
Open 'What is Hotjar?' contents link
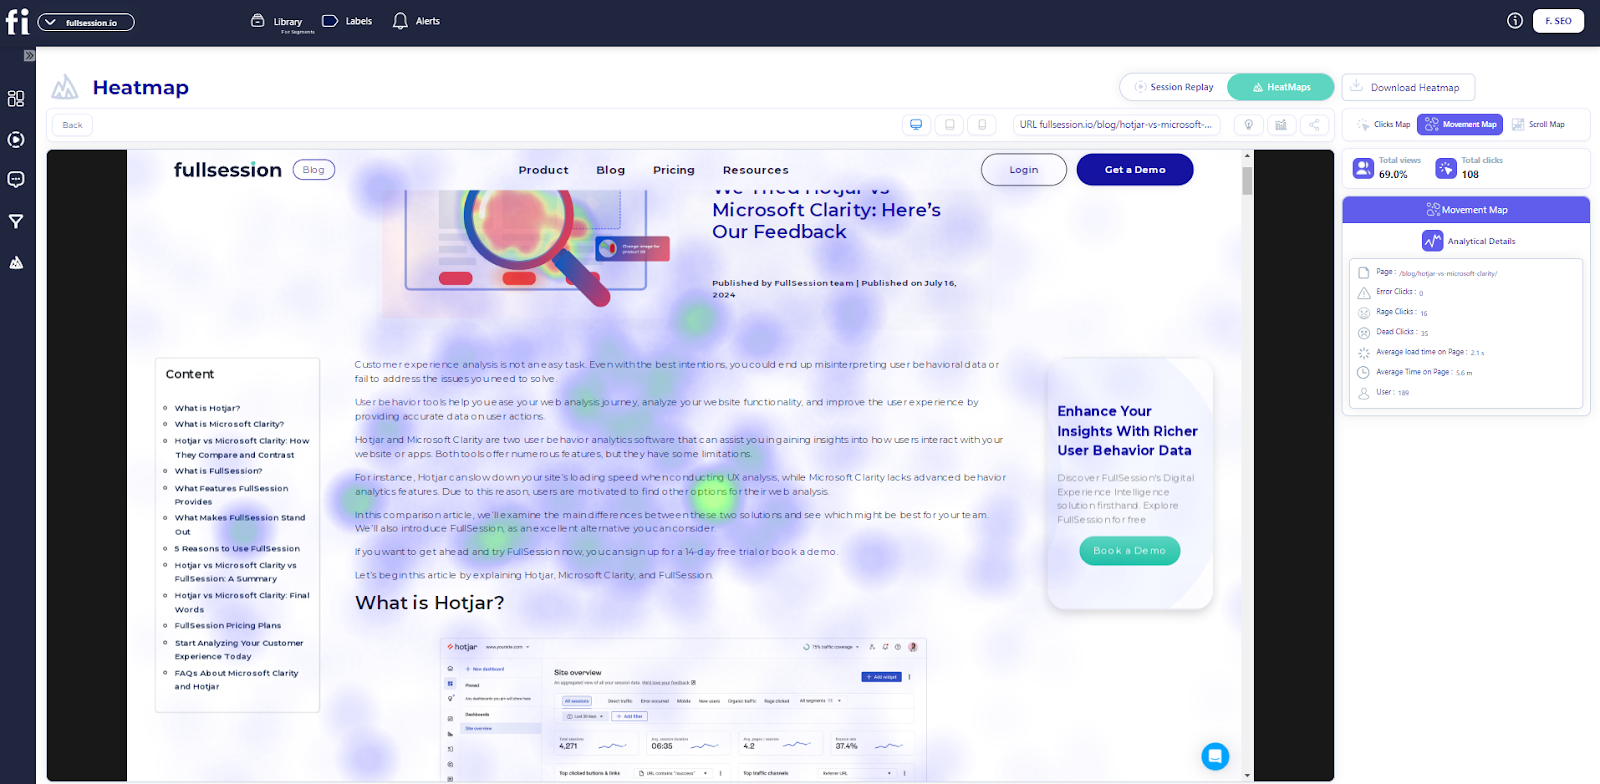207,408
